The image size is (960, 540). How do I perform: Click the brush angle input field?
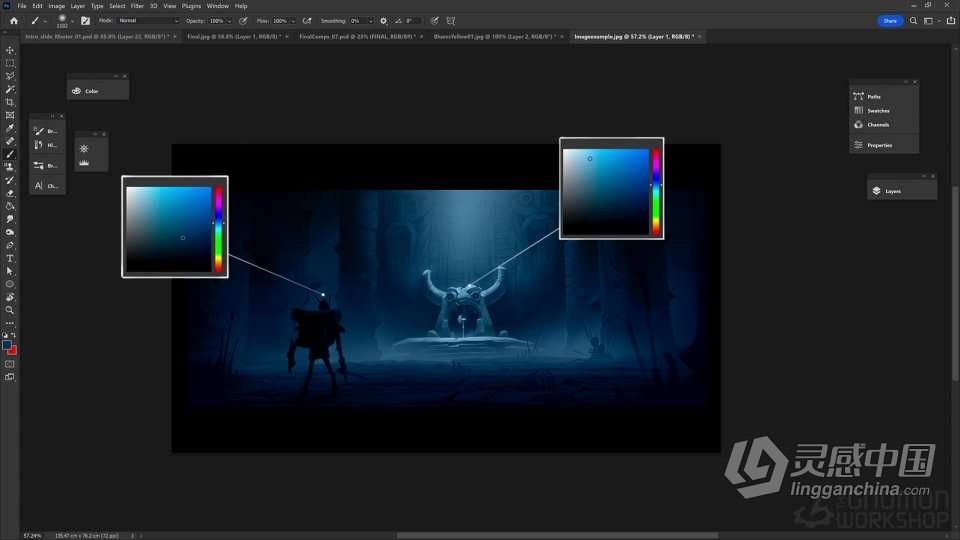[413, 21]
